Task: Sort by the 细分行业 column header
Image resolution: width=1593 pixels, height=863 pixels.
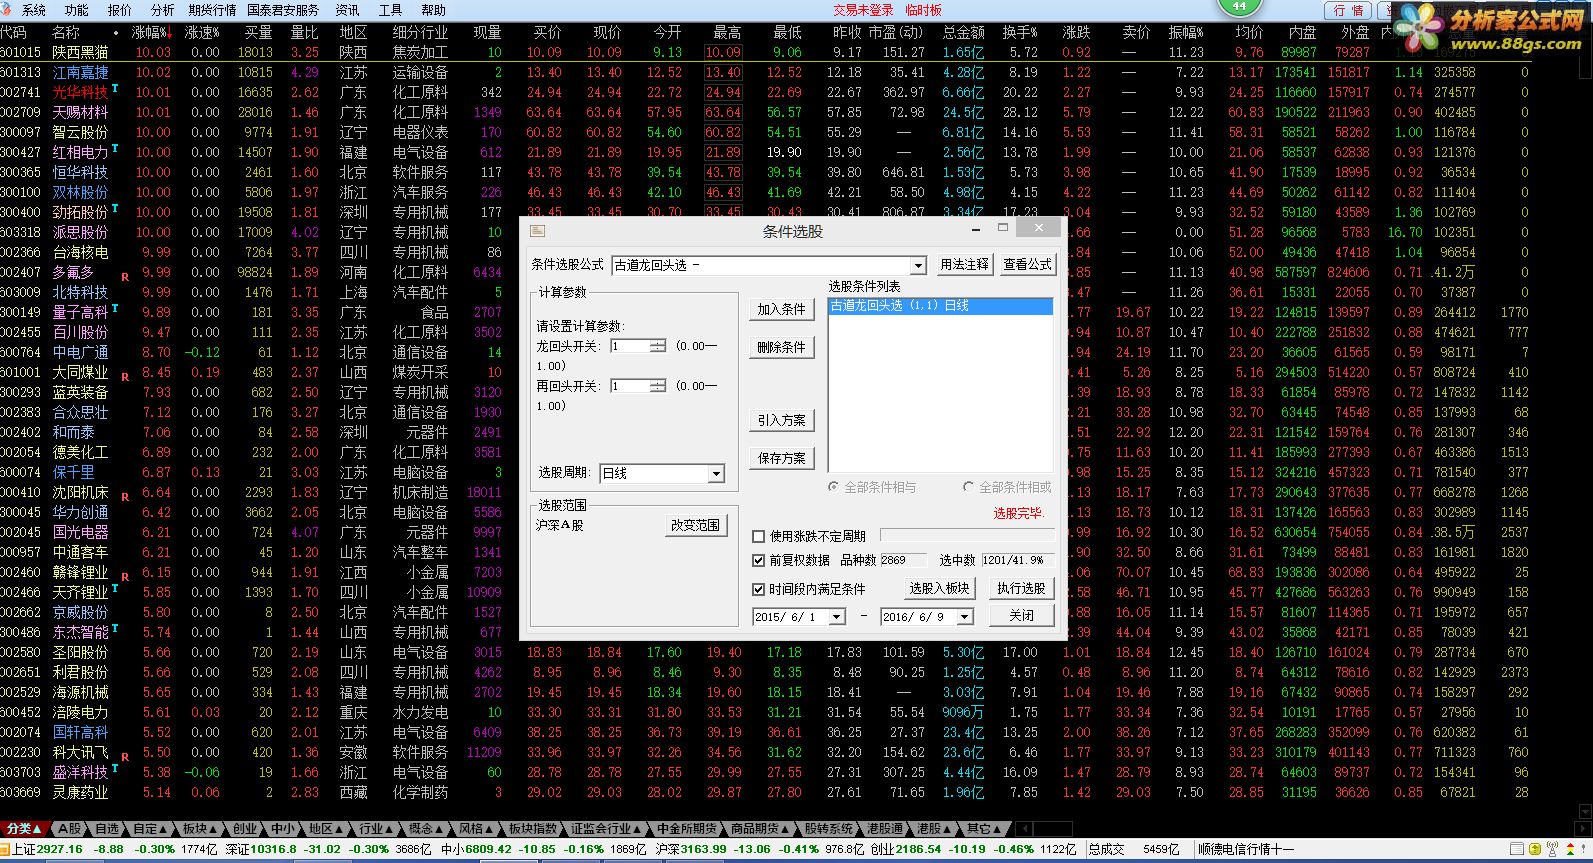Action: click(x=420, y=33)
